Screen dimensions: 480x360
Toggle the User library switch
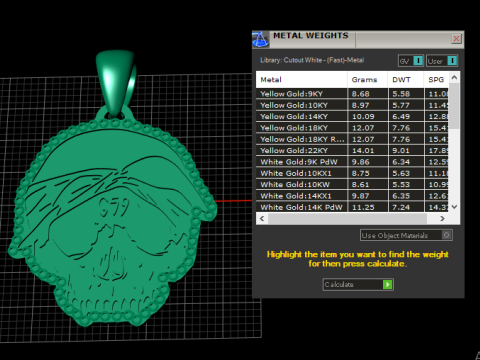(x=452, y=61)
